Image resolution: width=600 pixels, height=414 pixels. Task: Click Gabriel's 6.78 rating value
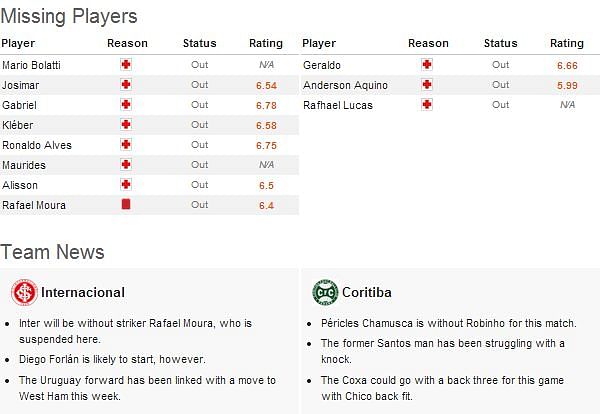coord(266,106)
